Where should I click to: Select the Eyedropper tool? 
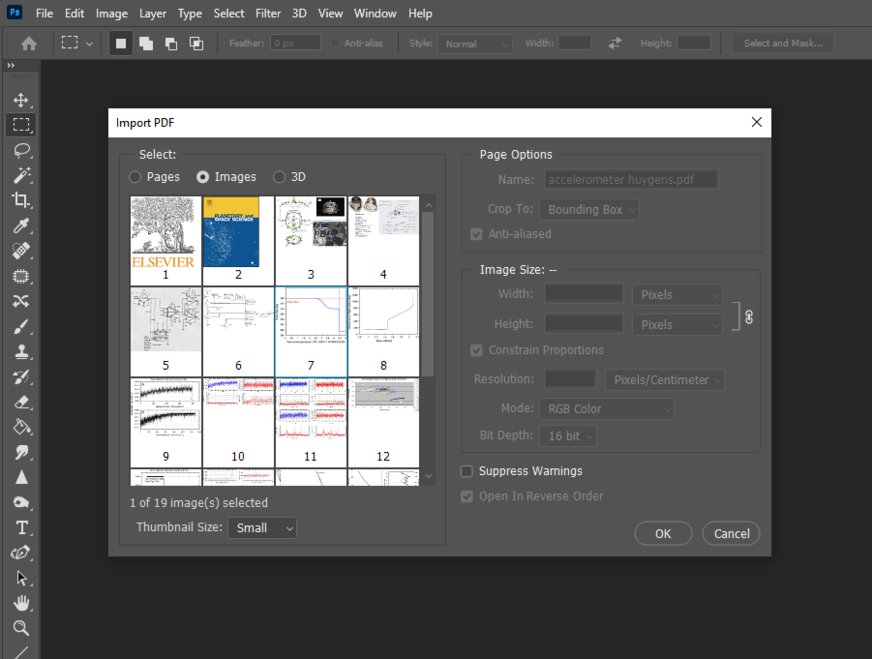coord(21,226)
